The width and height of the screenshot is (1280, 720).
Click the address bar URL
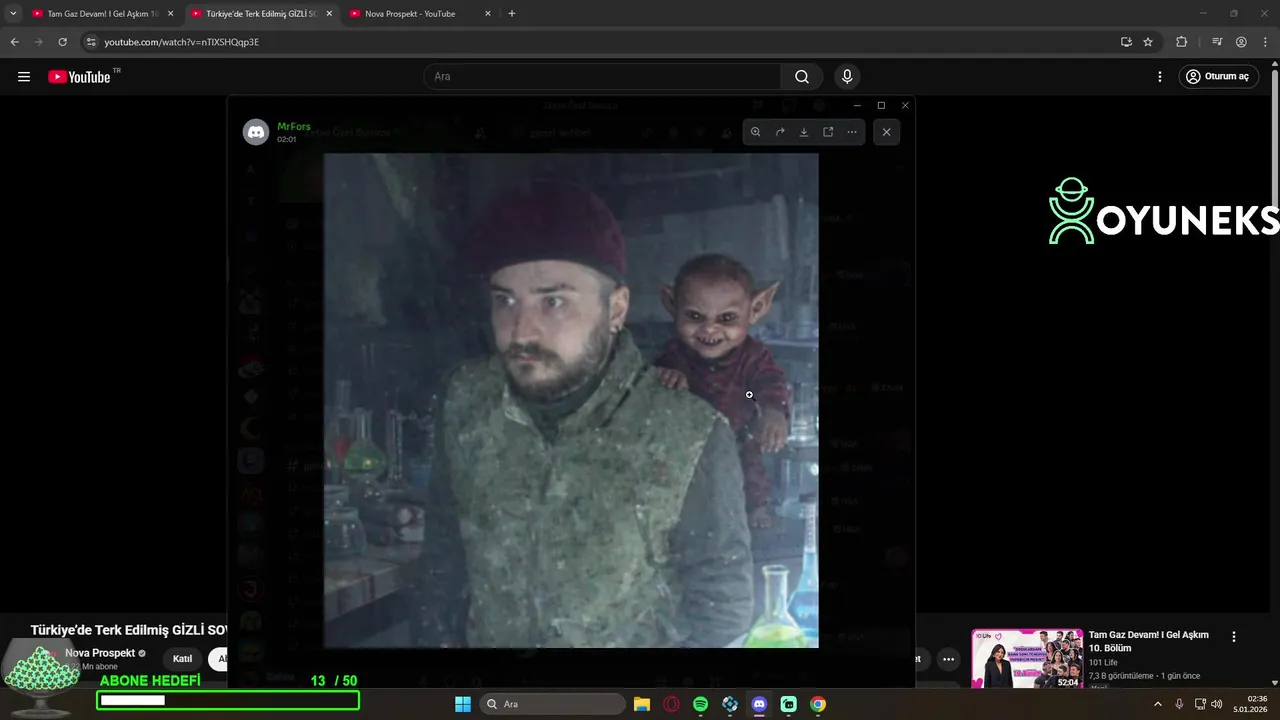click(182, 42)
